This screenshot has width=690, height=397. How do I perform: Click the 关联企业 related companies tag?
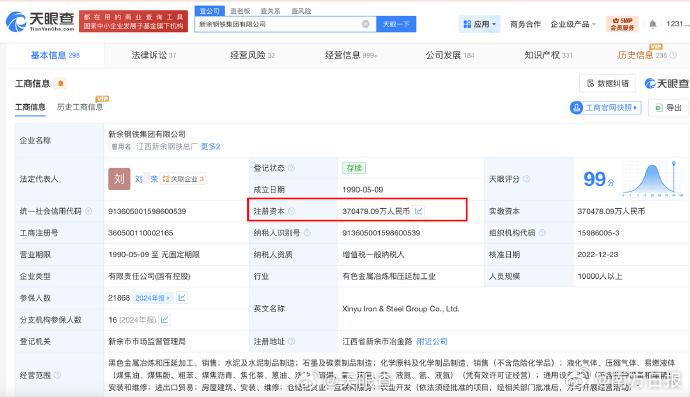[184, 179]
